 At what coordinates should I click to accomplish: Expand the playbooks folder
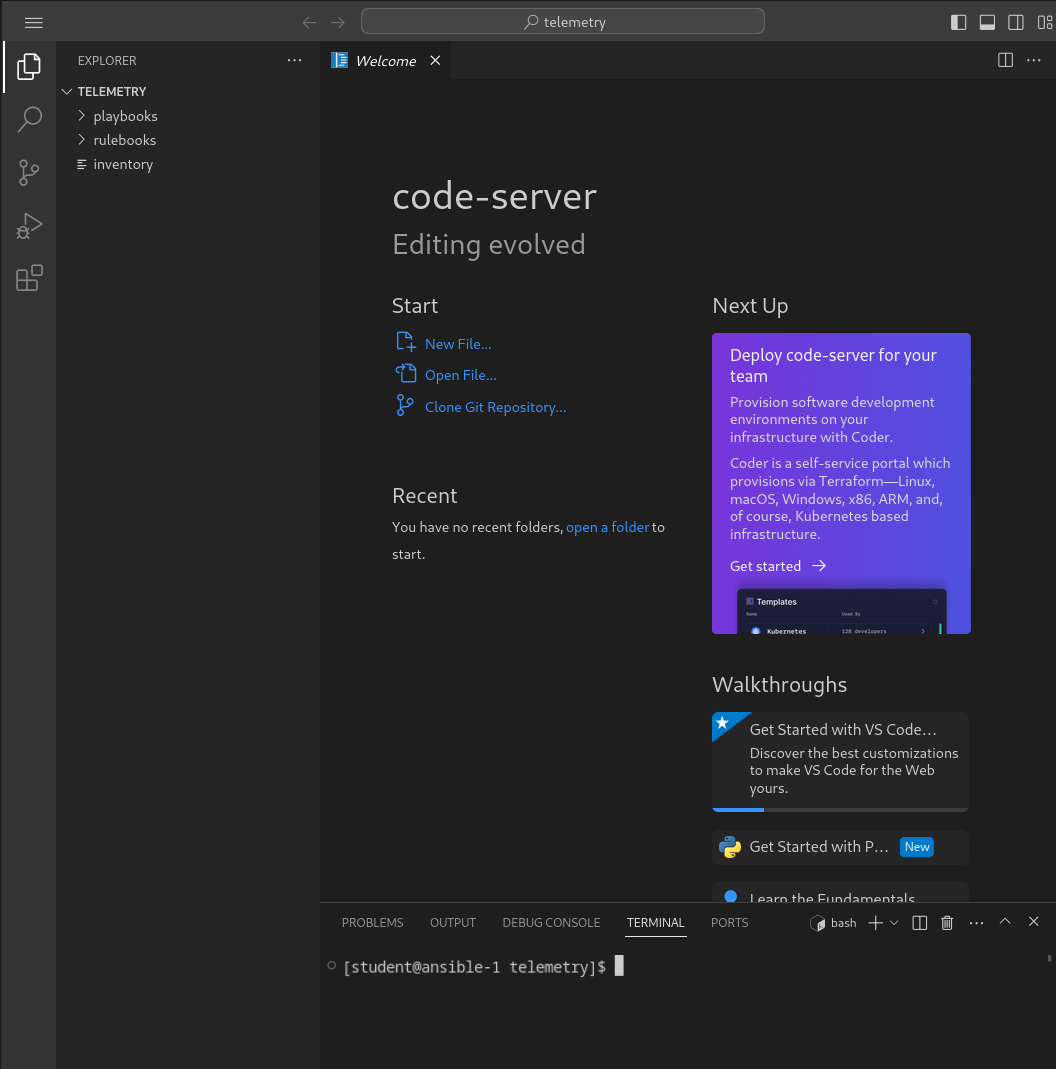point(188,116)
